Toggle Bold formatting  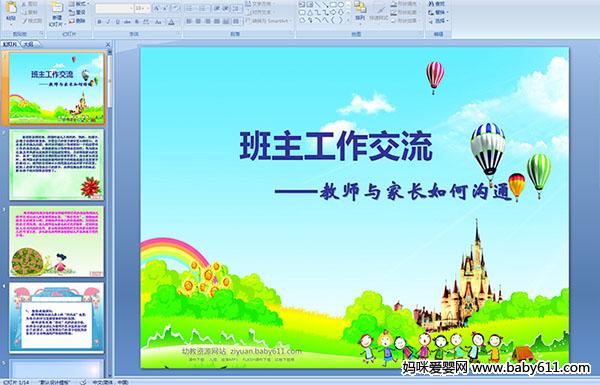pos(99,22)
